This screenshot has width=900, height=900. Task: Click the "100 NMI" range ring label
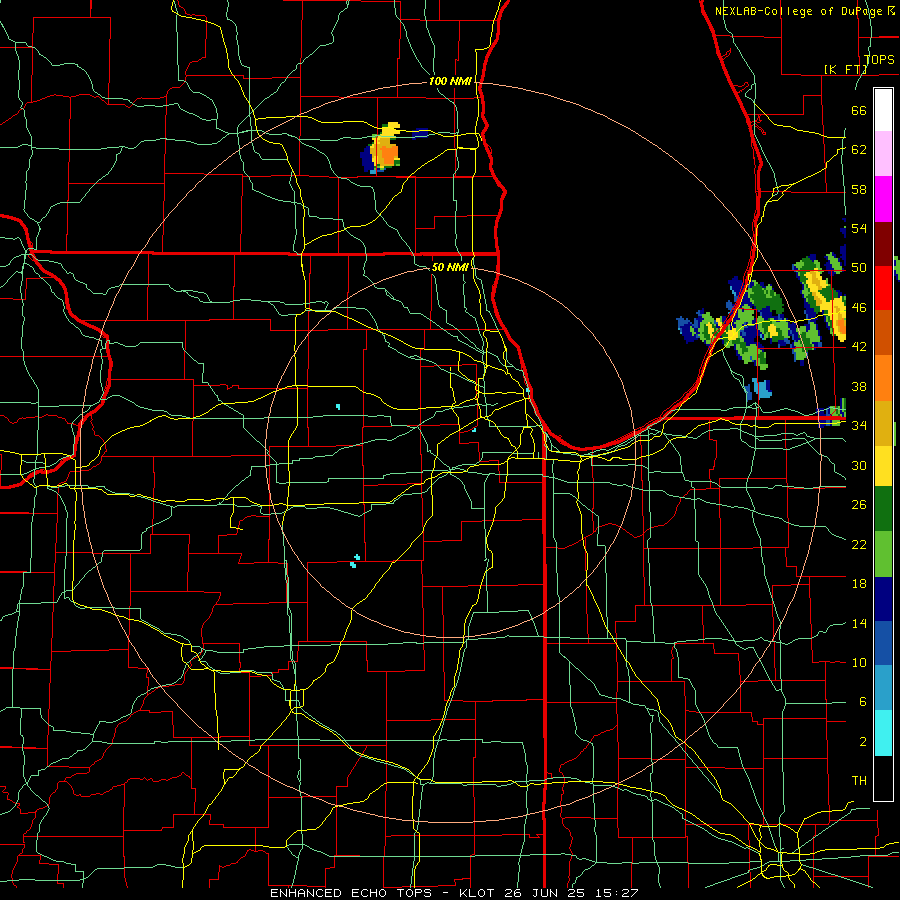tap(450, 82)
